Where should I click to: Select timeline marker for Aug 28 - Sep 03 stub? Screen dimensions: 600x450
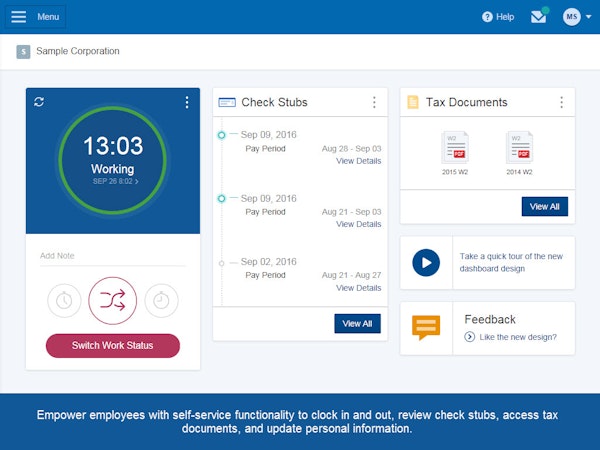pyautogui.click(x=222, y=135)
